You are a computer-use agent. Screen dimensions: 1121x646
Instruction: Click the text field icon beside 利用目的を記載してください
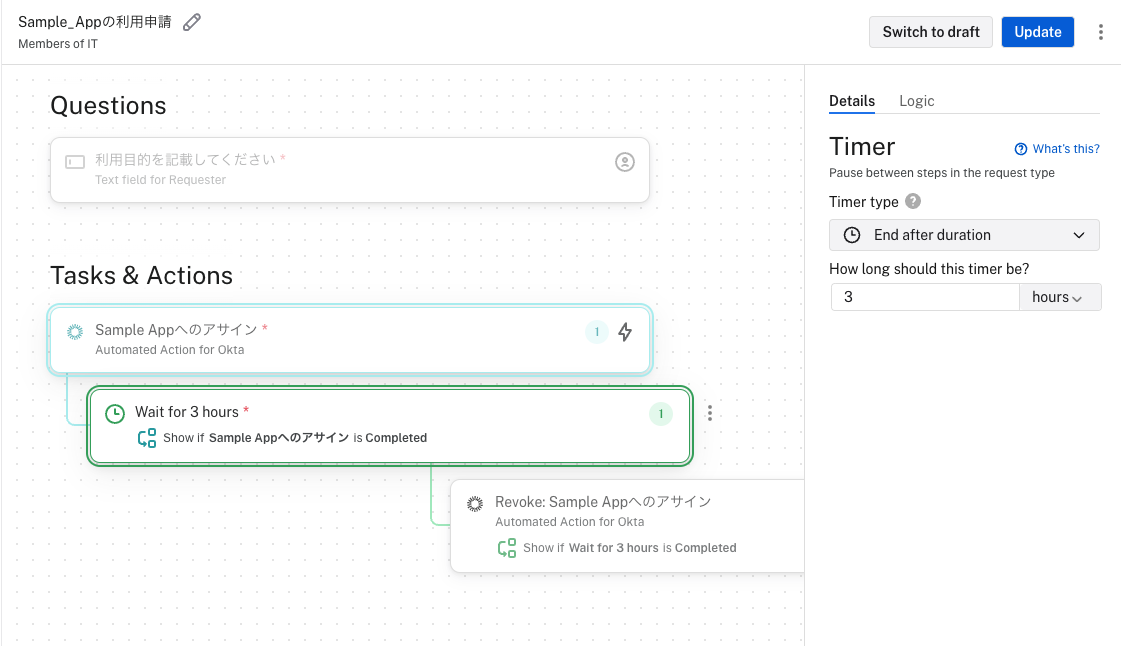75,161
